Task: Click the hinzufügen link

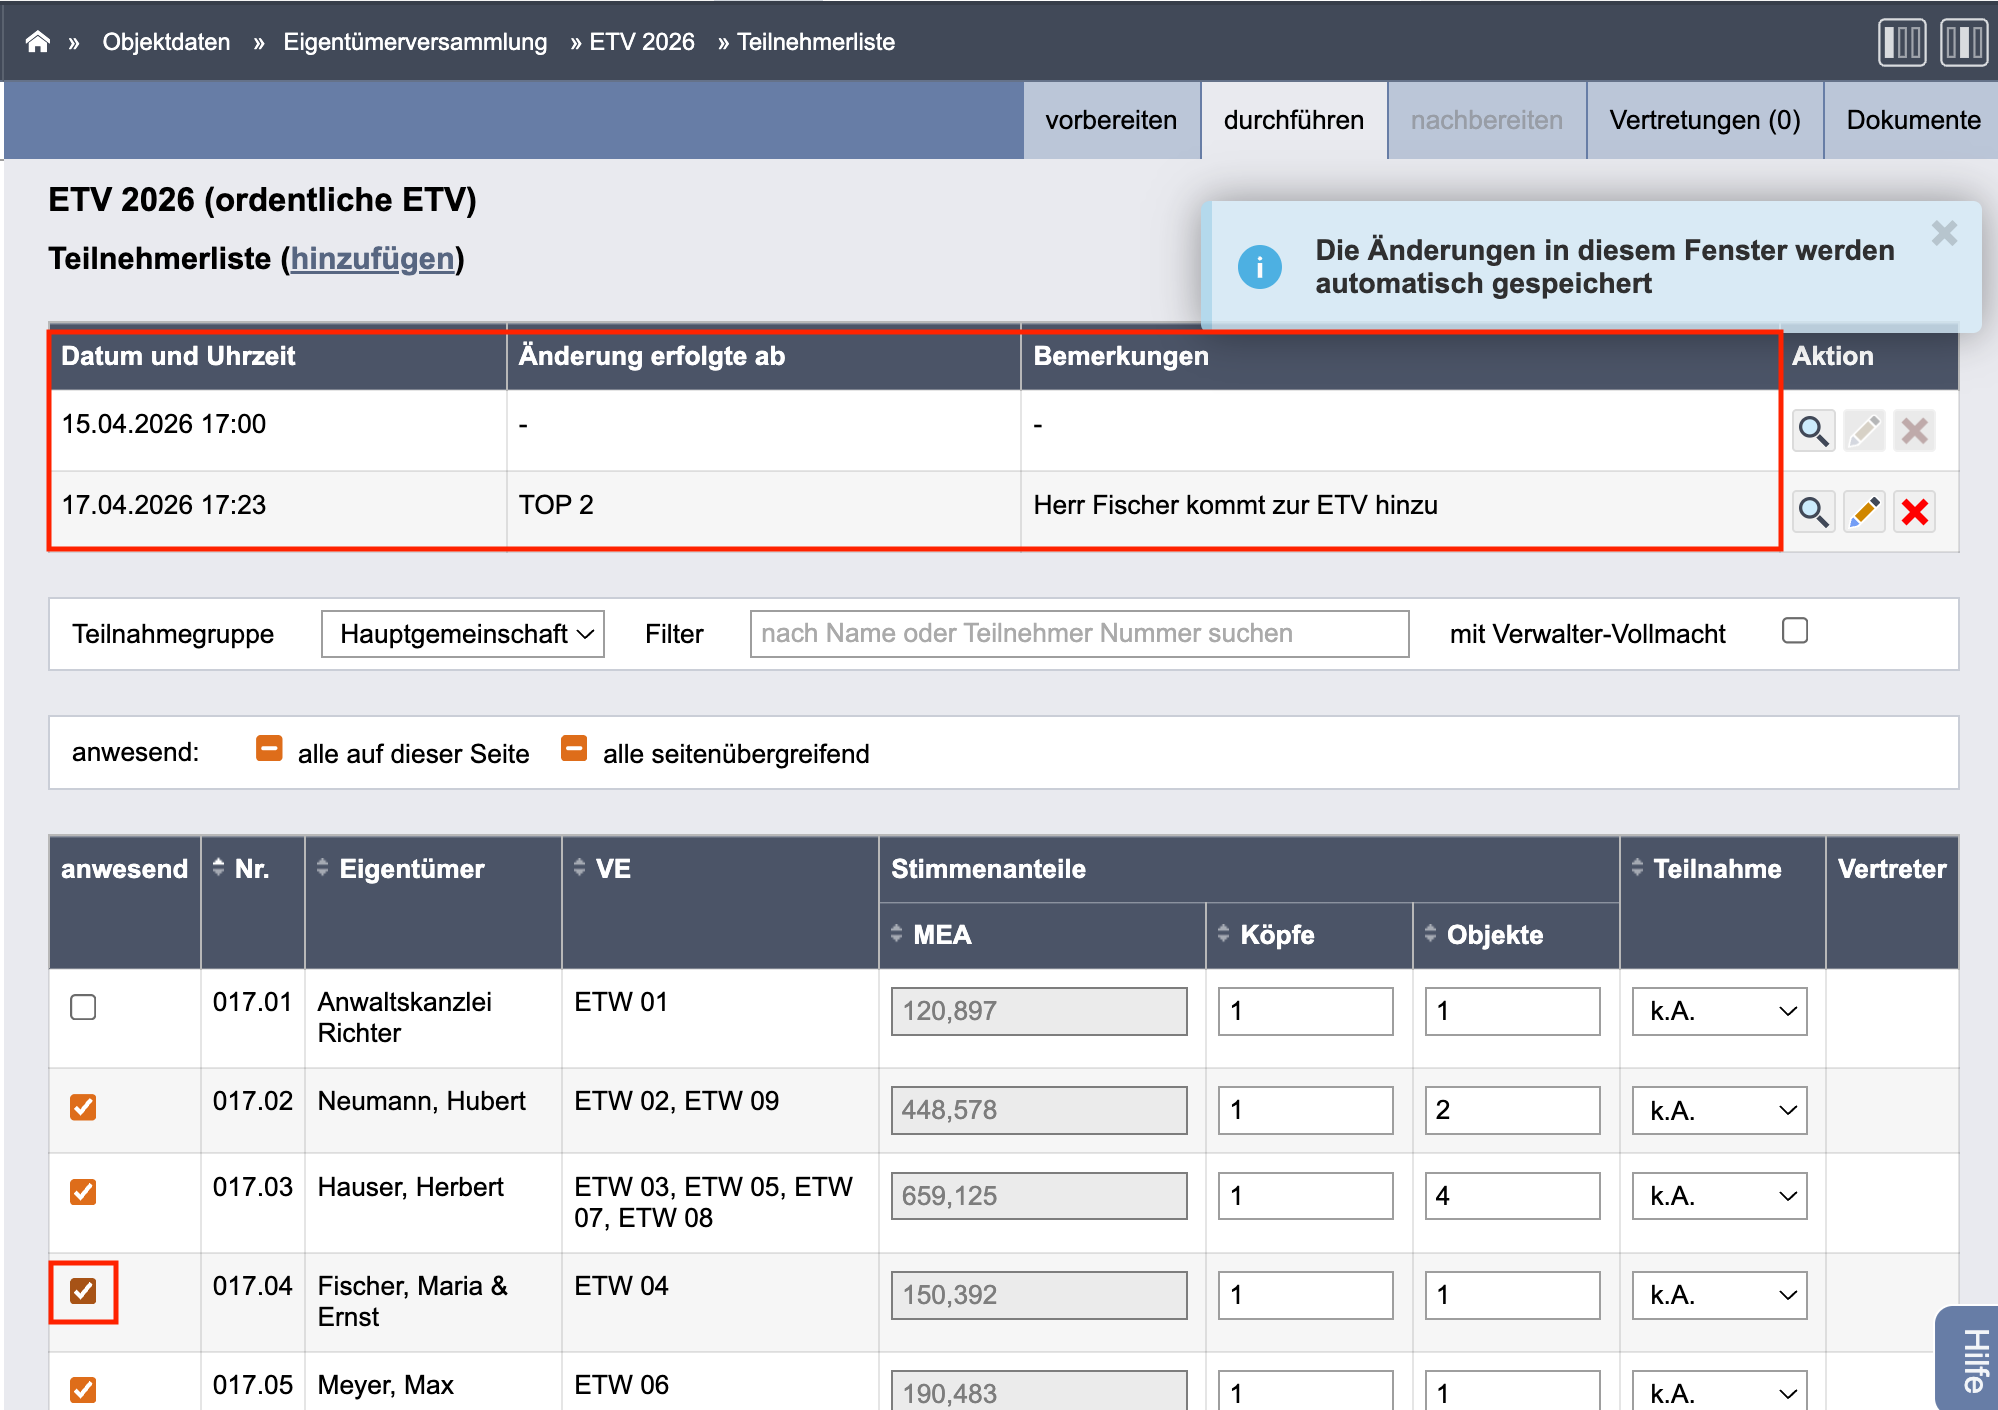Action: [x=372, y=258]
